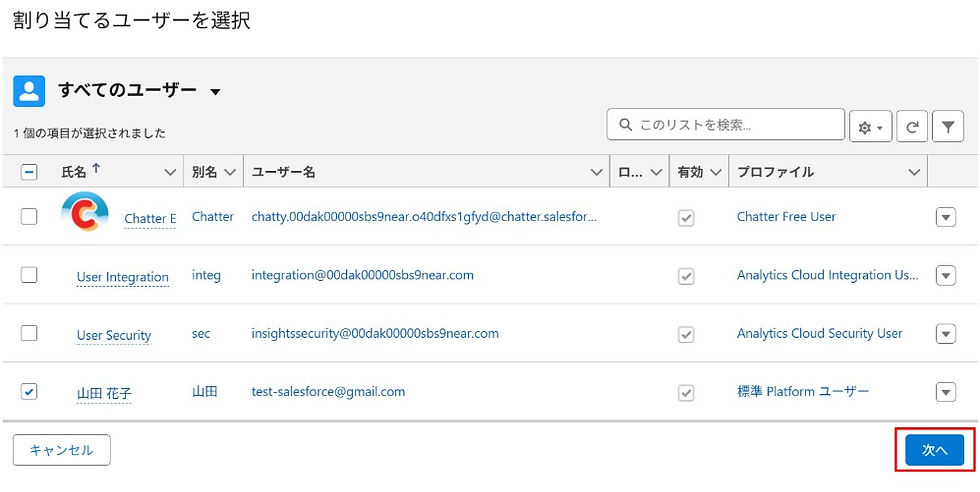980x492 pixels.
Task: Click the blue user list icon
Action: [29, 91]
